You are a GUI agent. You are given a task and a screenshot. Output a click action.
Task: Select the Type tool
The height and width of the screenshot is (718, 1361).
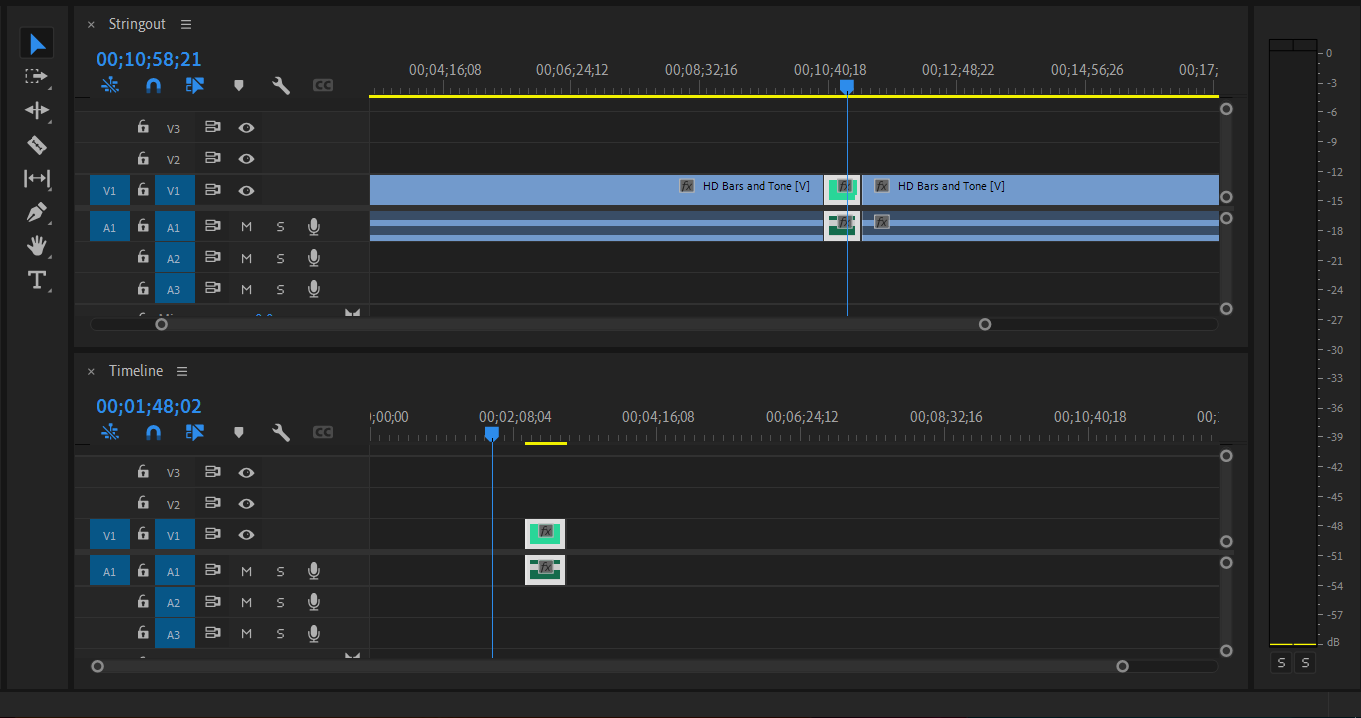37,280
